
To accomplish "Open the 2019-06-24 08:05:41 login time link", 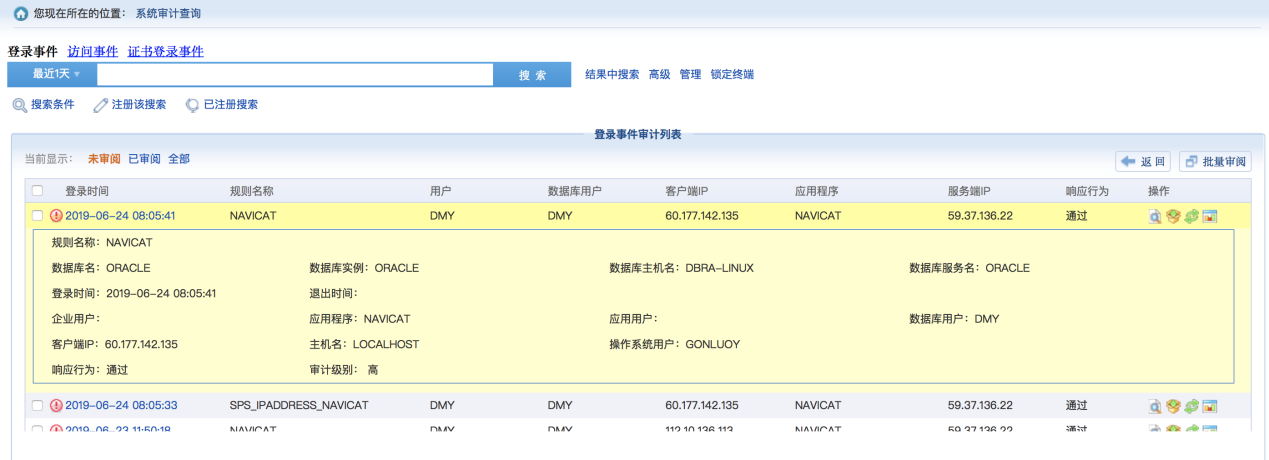I will (121, 215).
